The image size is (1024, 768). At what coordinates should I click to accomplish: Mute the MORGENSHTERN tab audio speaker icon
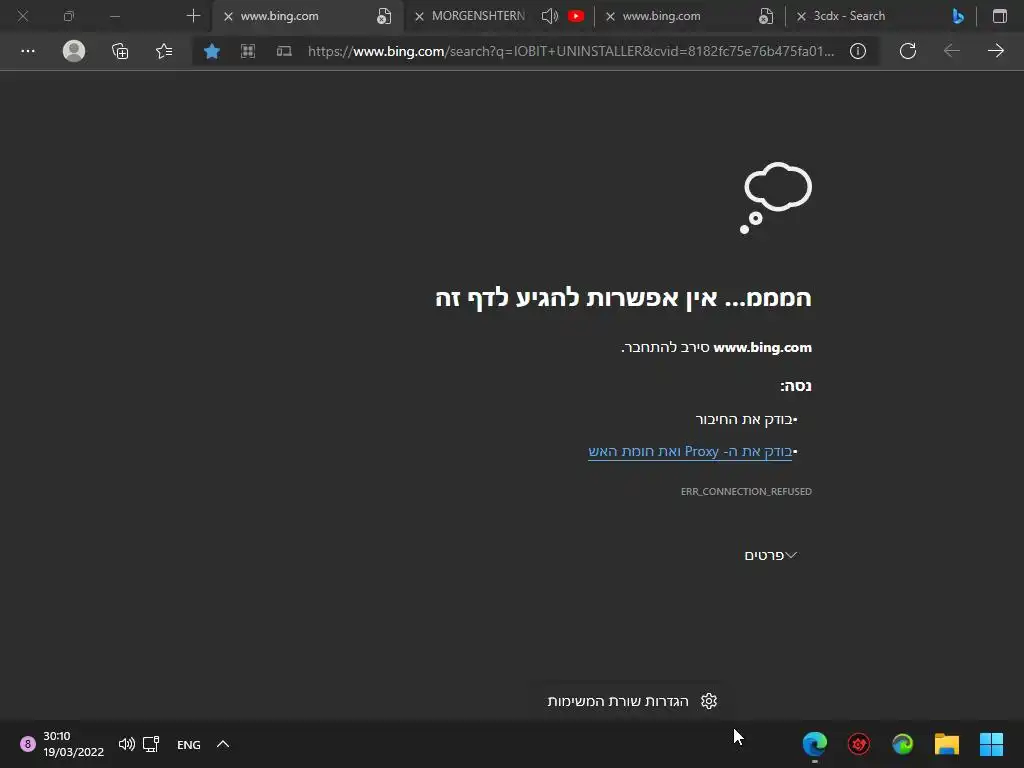tap(549, 16)
